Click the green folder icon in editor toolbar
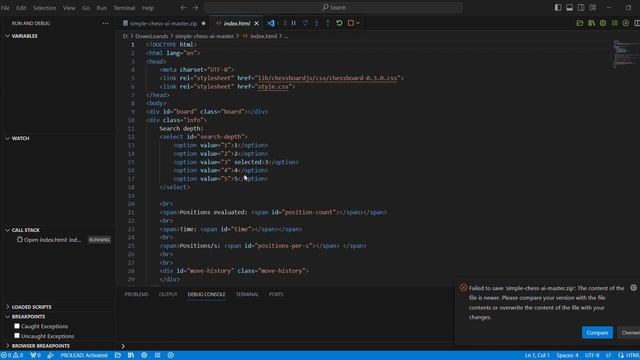This screenshot has height=360, width=640. (580, 23)
